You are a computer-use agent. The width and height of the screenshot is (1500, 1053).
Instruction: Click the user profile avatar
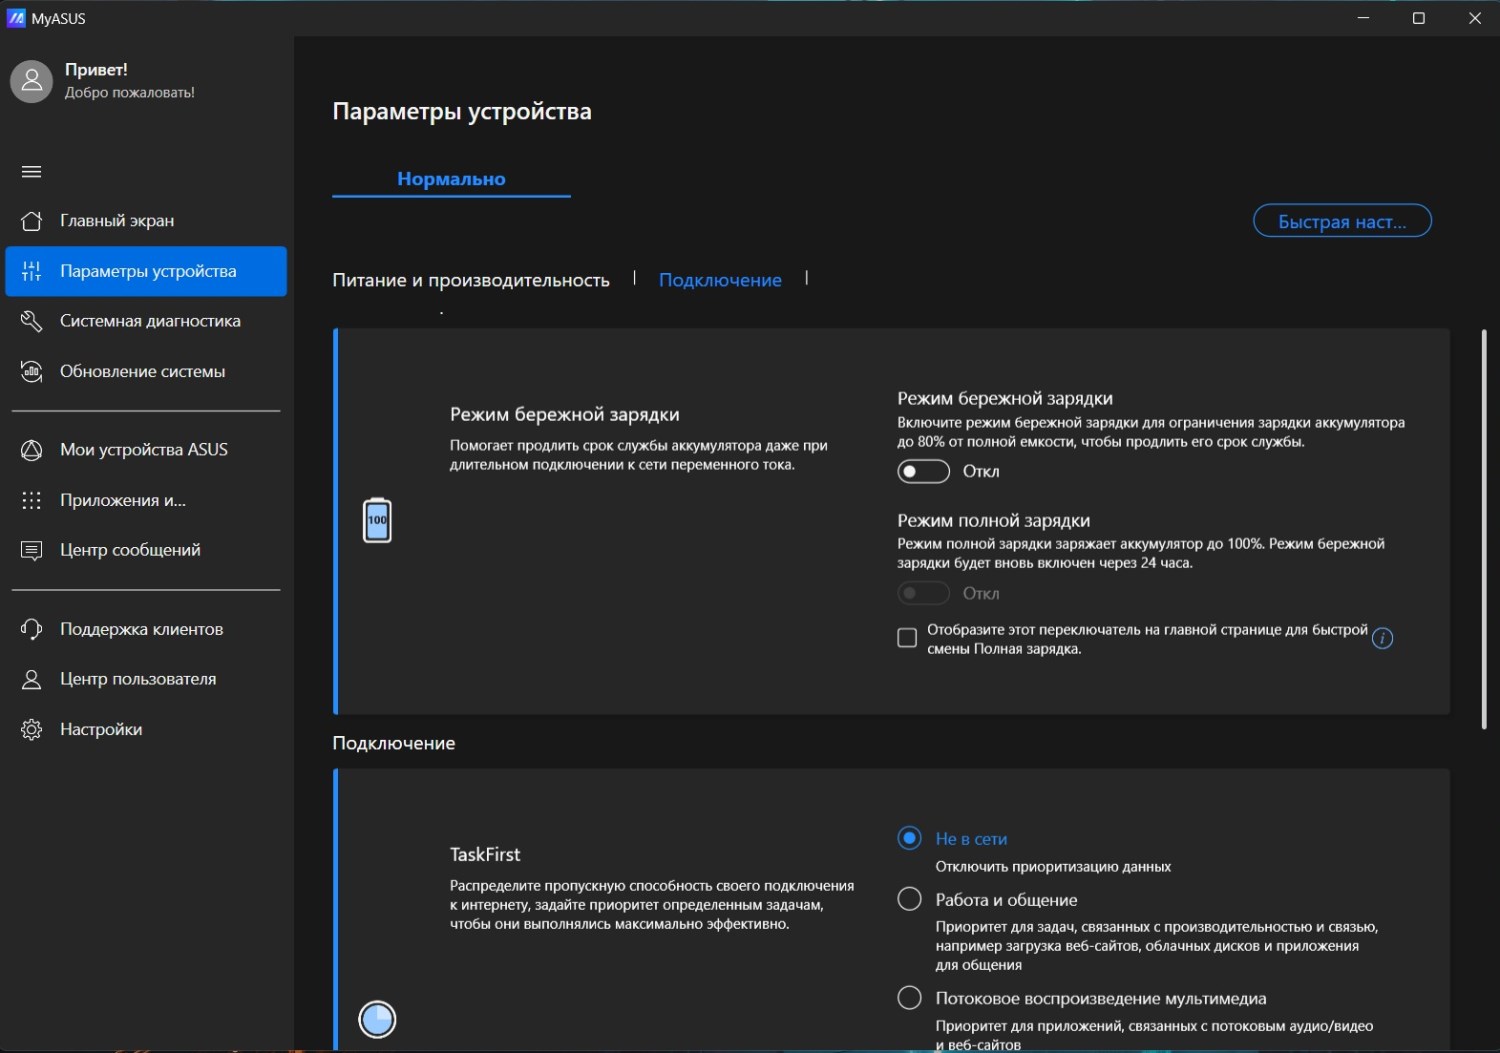click(x=32, y=81)
